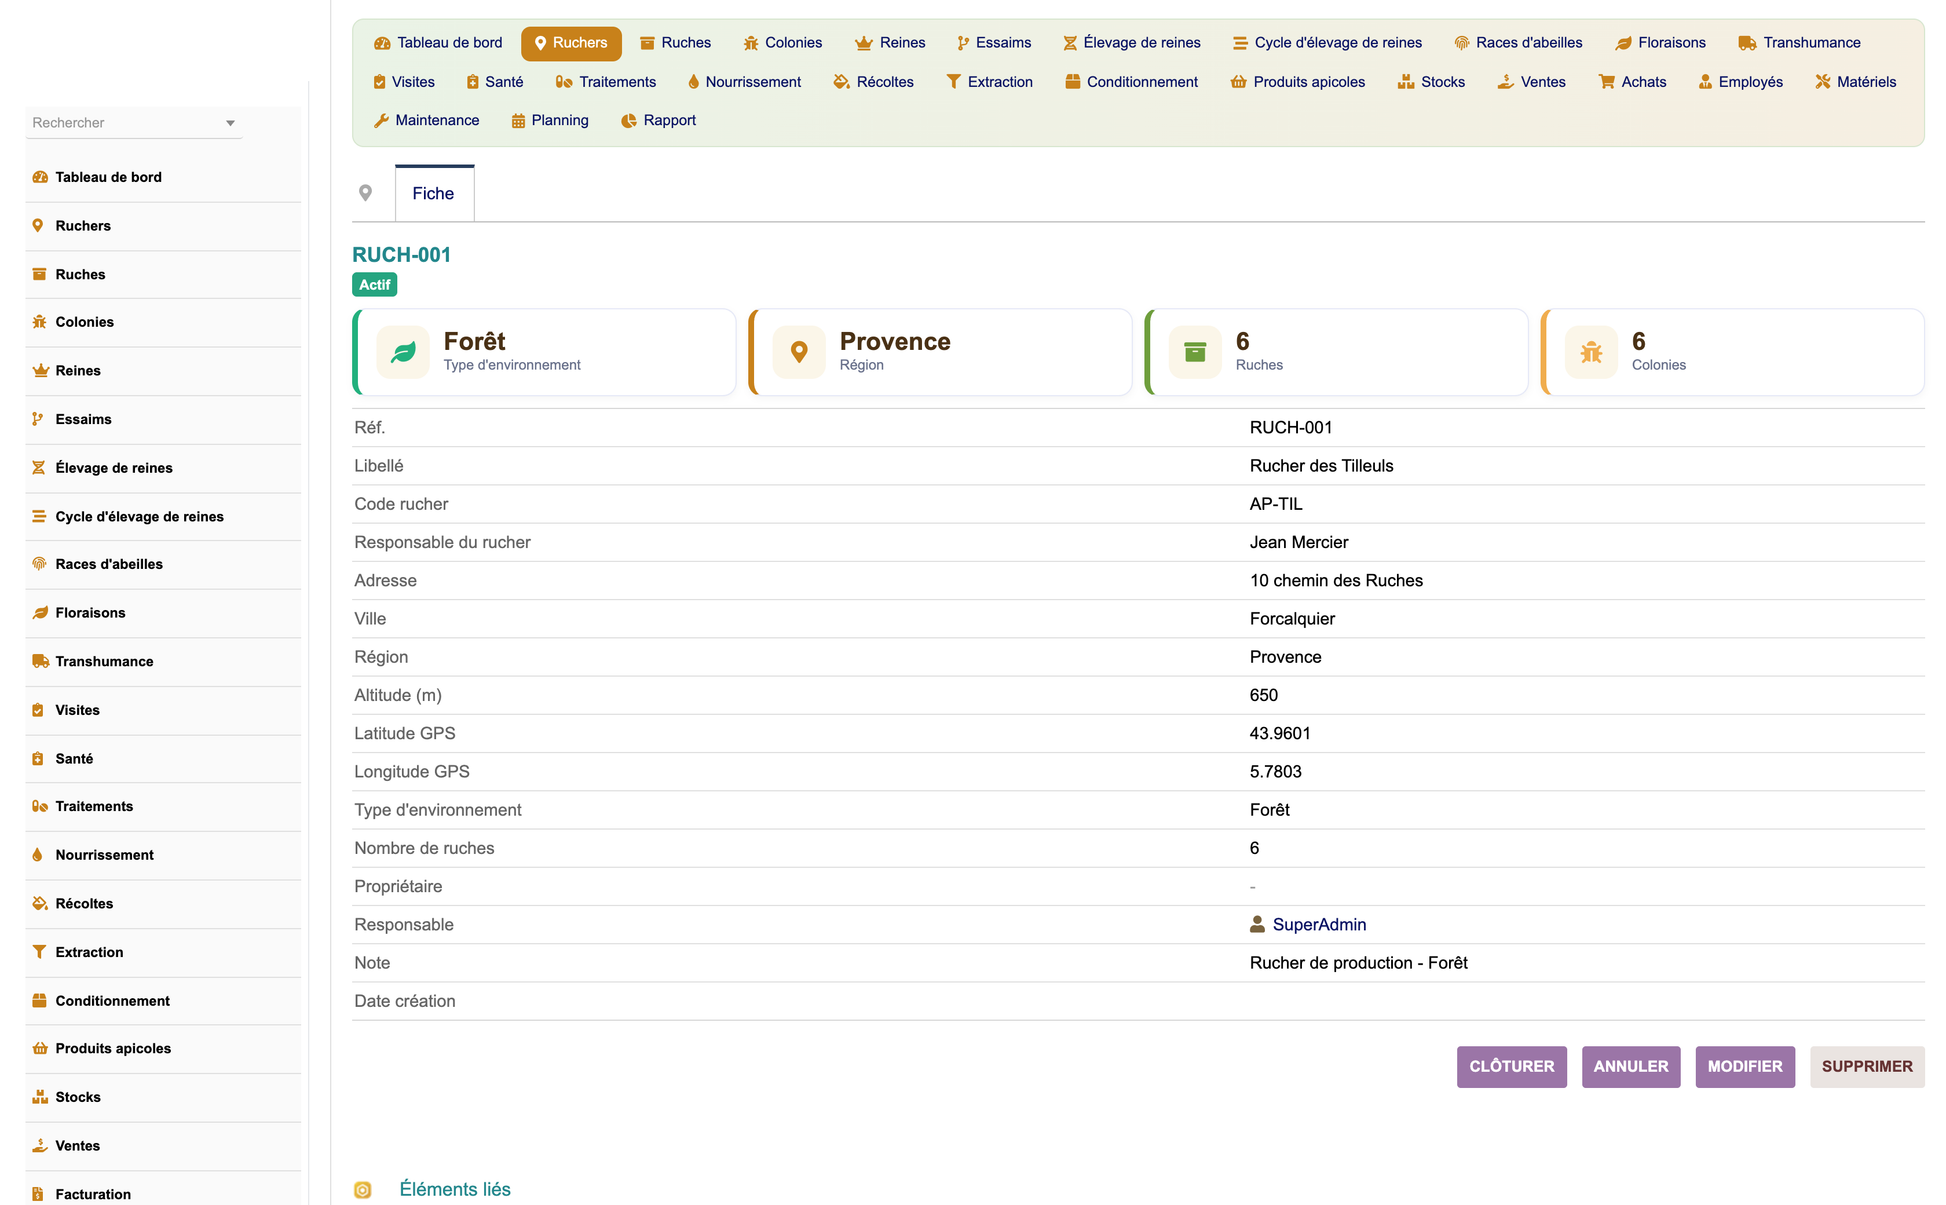Click the Planning calendar icon in top menu
This screenshot has height=1205, width=1946.
[x=518, y=121]
